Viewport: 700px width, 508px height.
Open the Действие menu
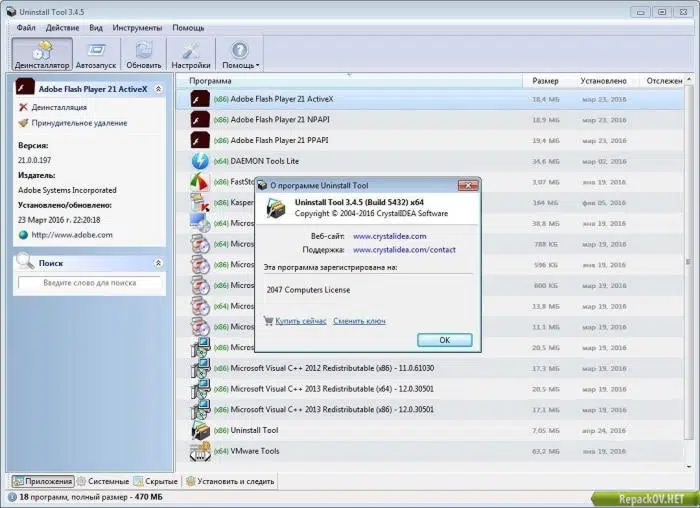(62, 28)
